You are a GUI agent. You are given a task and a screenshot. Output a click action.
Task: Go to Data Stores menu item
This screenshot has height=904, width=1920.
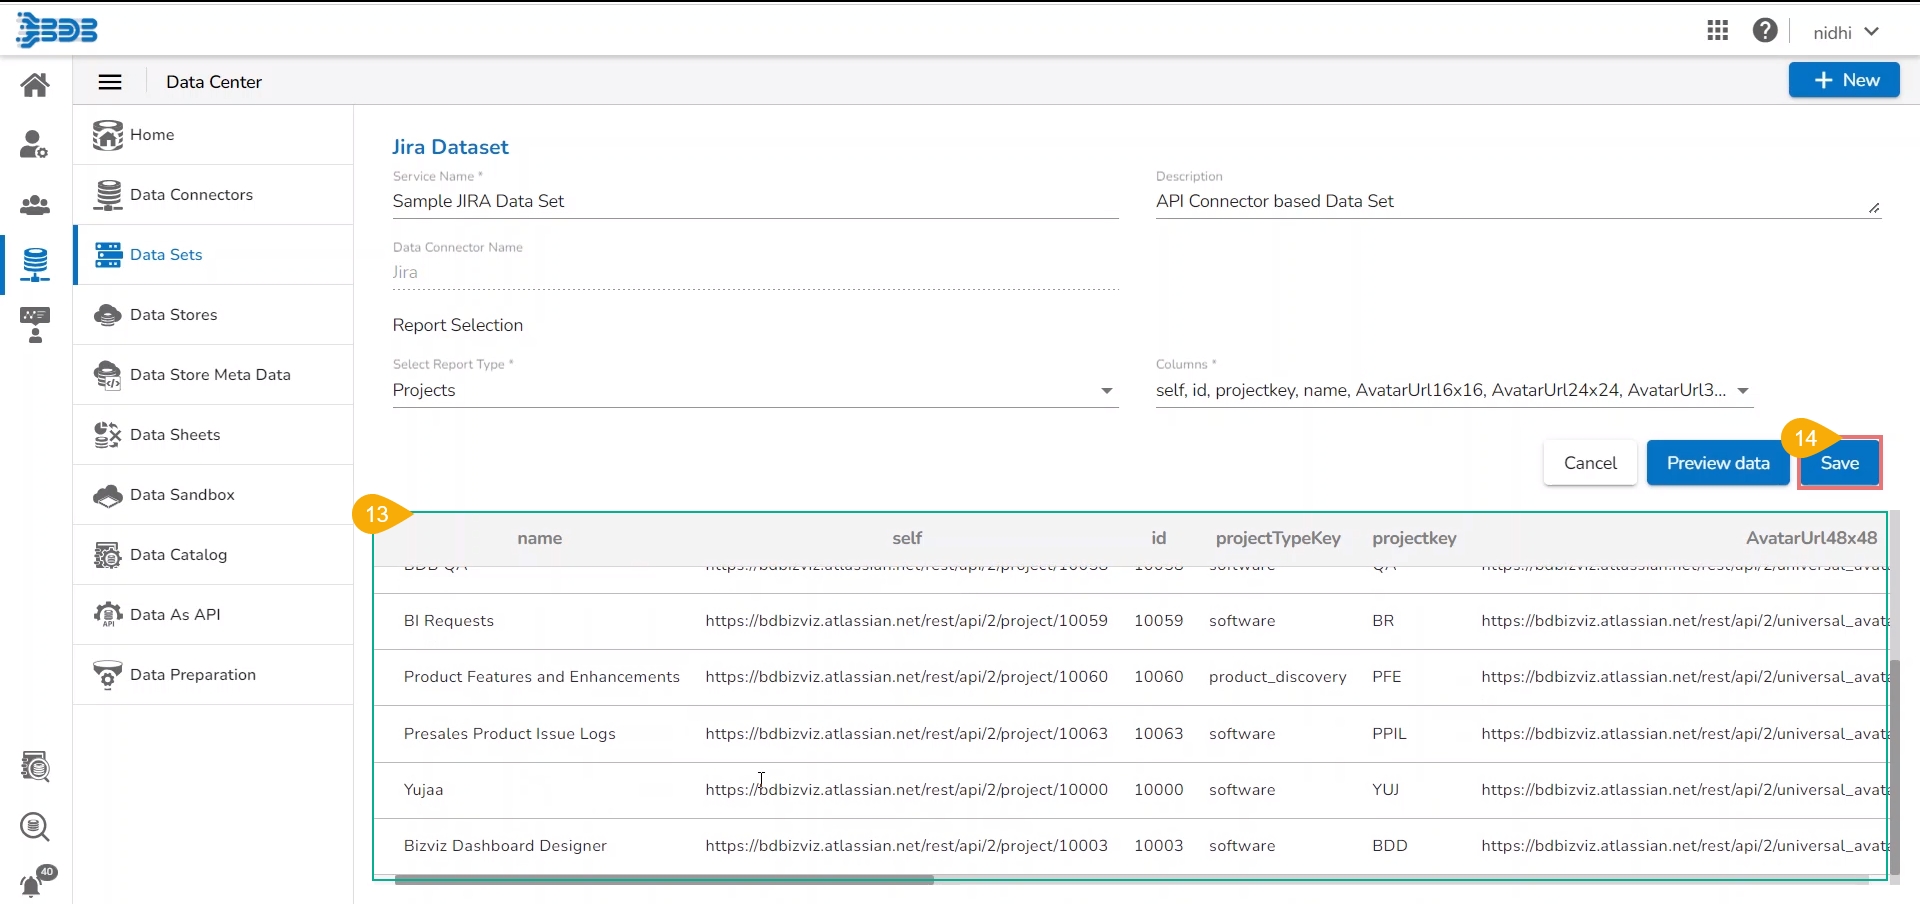tap(173, 315)
